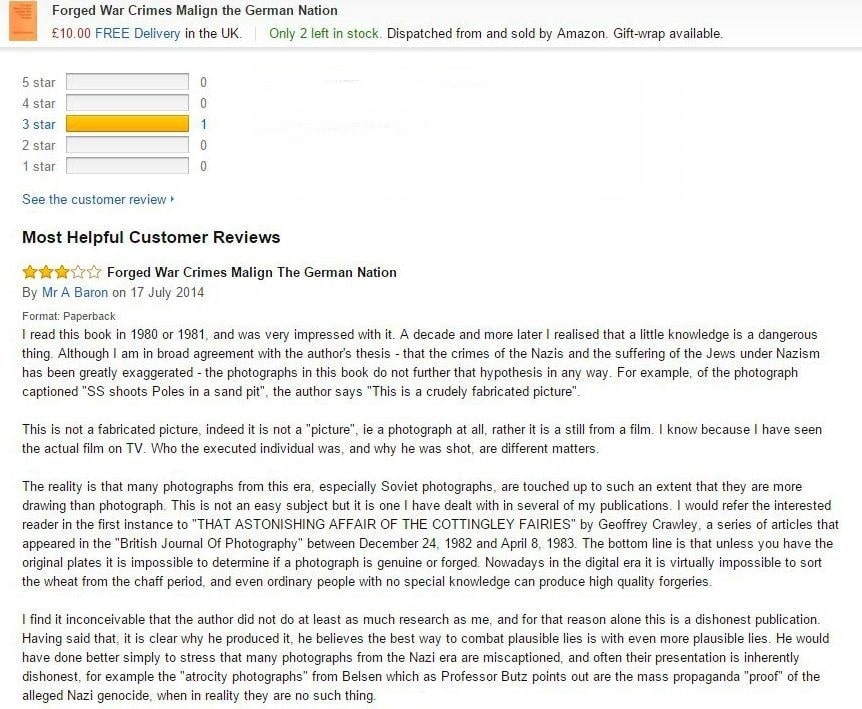This screenshot has width=862, height=709.
Task: Click the empty 5 star rating bar
Action: (x=127, y=82)
